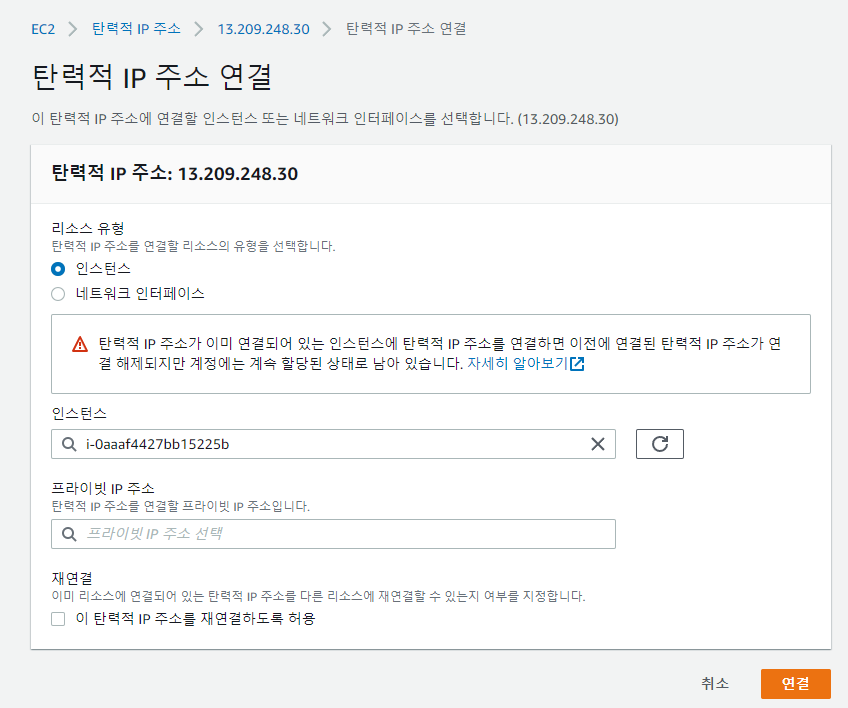Select the 네트워크 인터페이스 radio button
The width and height of the screenshot is (848, 708).
58,294
